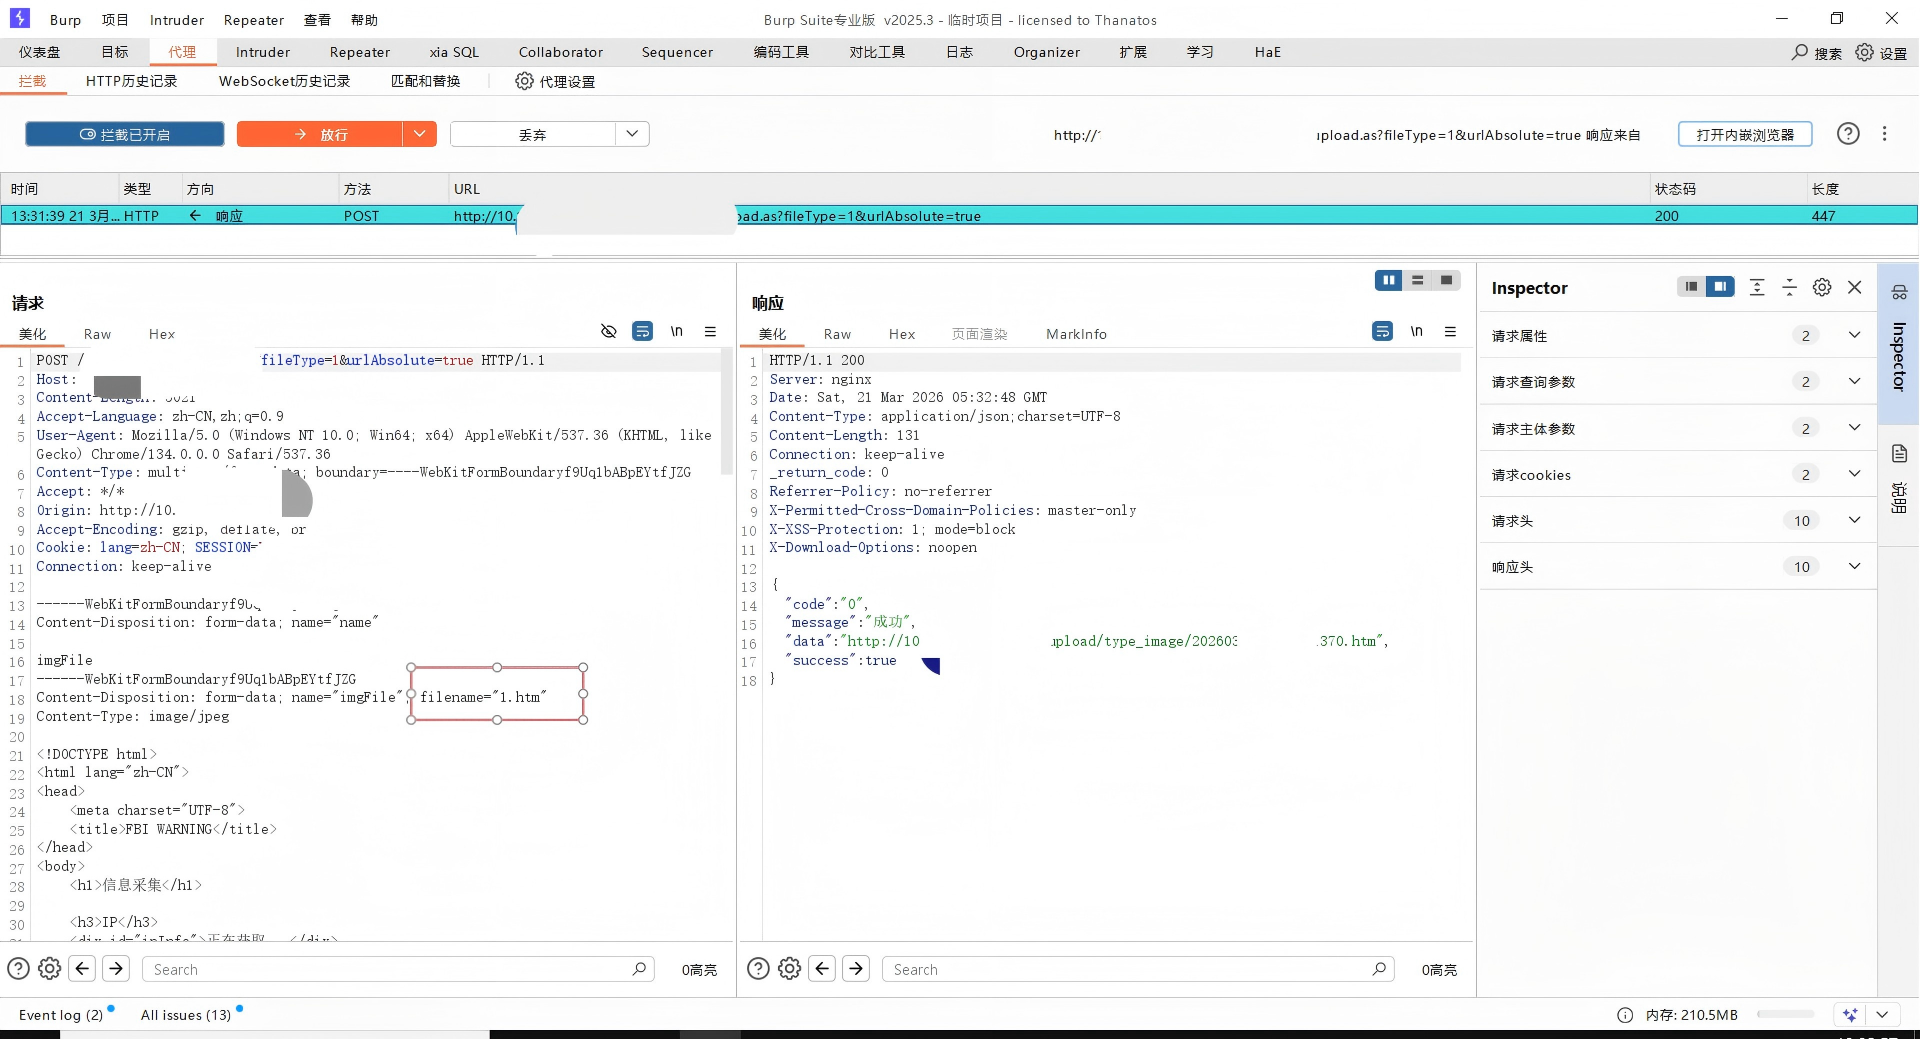Open the intercept three-dot options menu
The height and width of the screenshot is (1039, 1920).
tap(1885, 134)
